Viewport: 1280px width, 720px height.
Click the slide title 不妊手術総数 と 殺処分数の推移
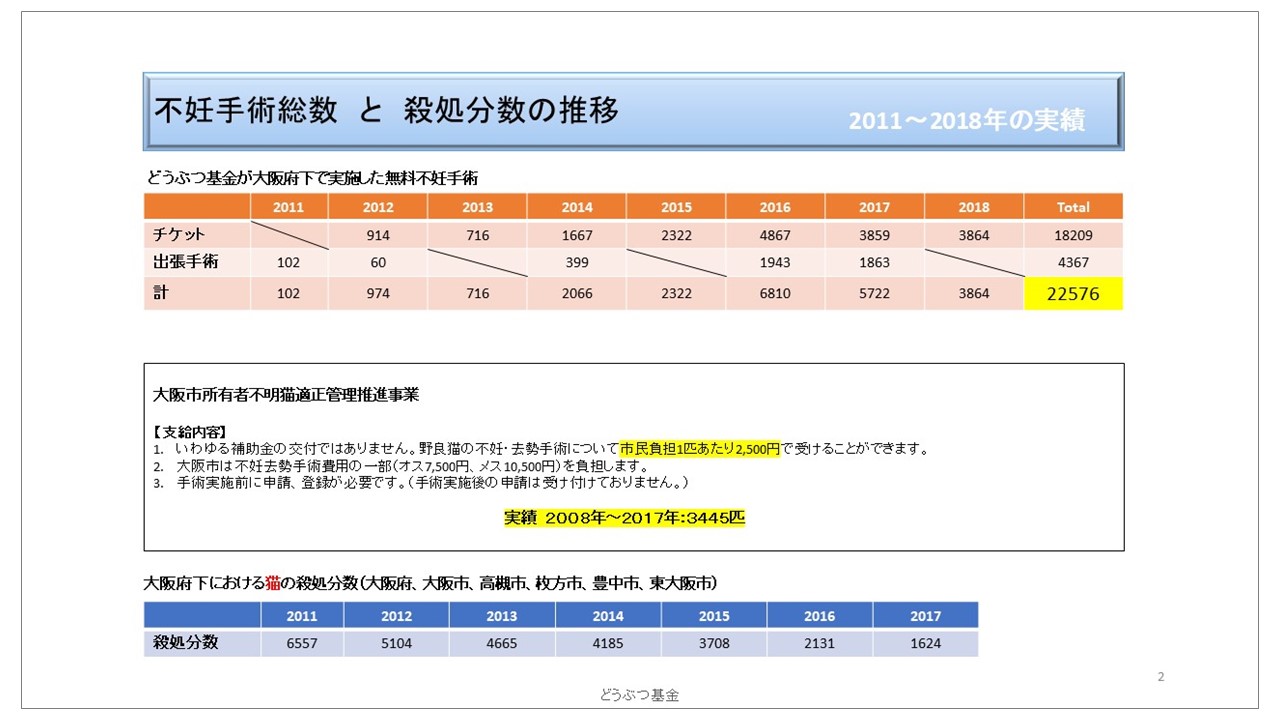click(x=386, y=111)
